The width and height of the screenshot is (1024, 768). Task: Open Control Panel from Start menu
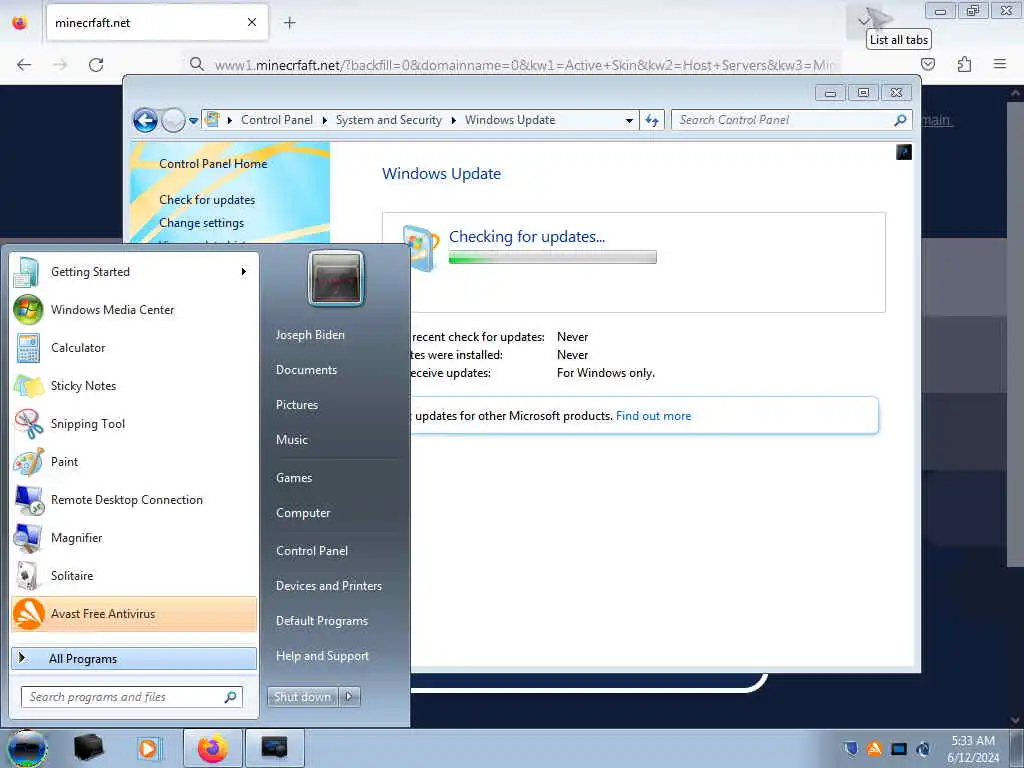pos(312,551)
